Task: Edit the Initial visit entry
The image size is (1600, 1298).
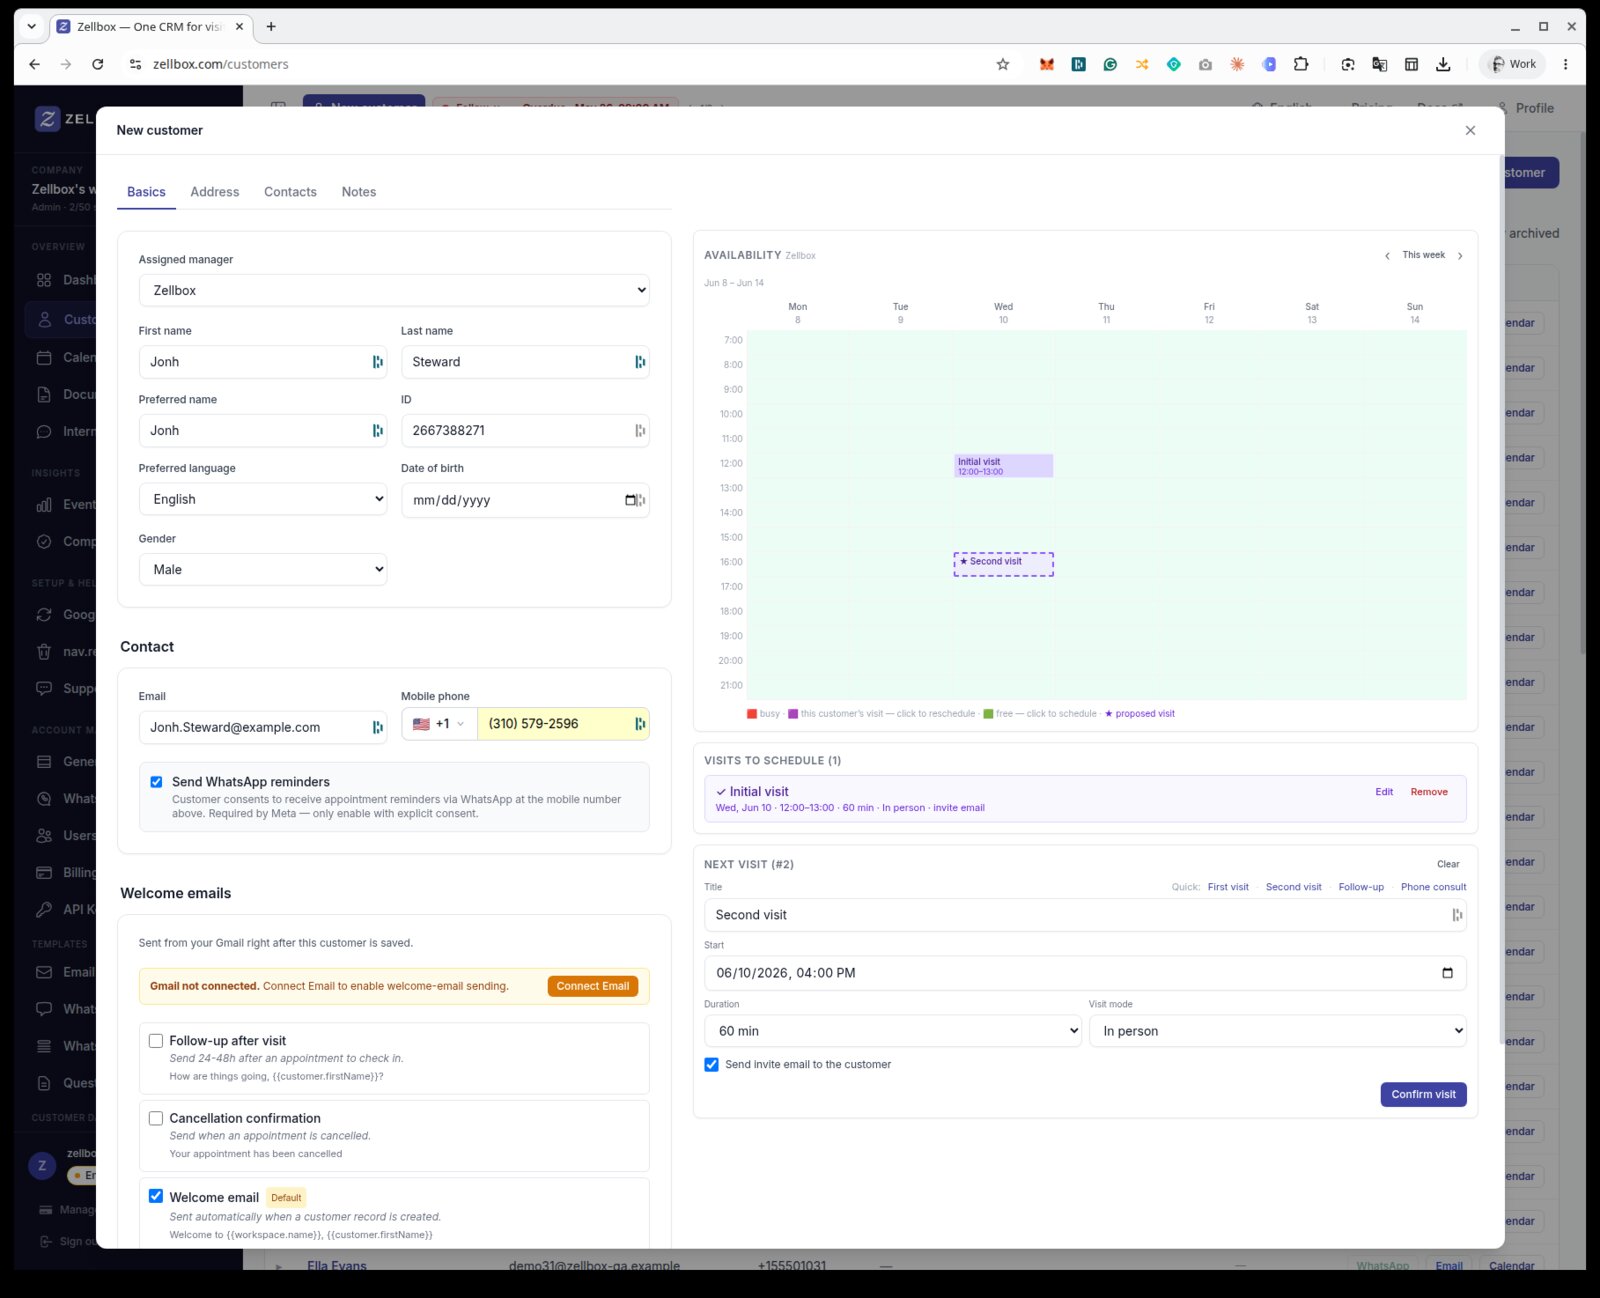Action: 1384,792
